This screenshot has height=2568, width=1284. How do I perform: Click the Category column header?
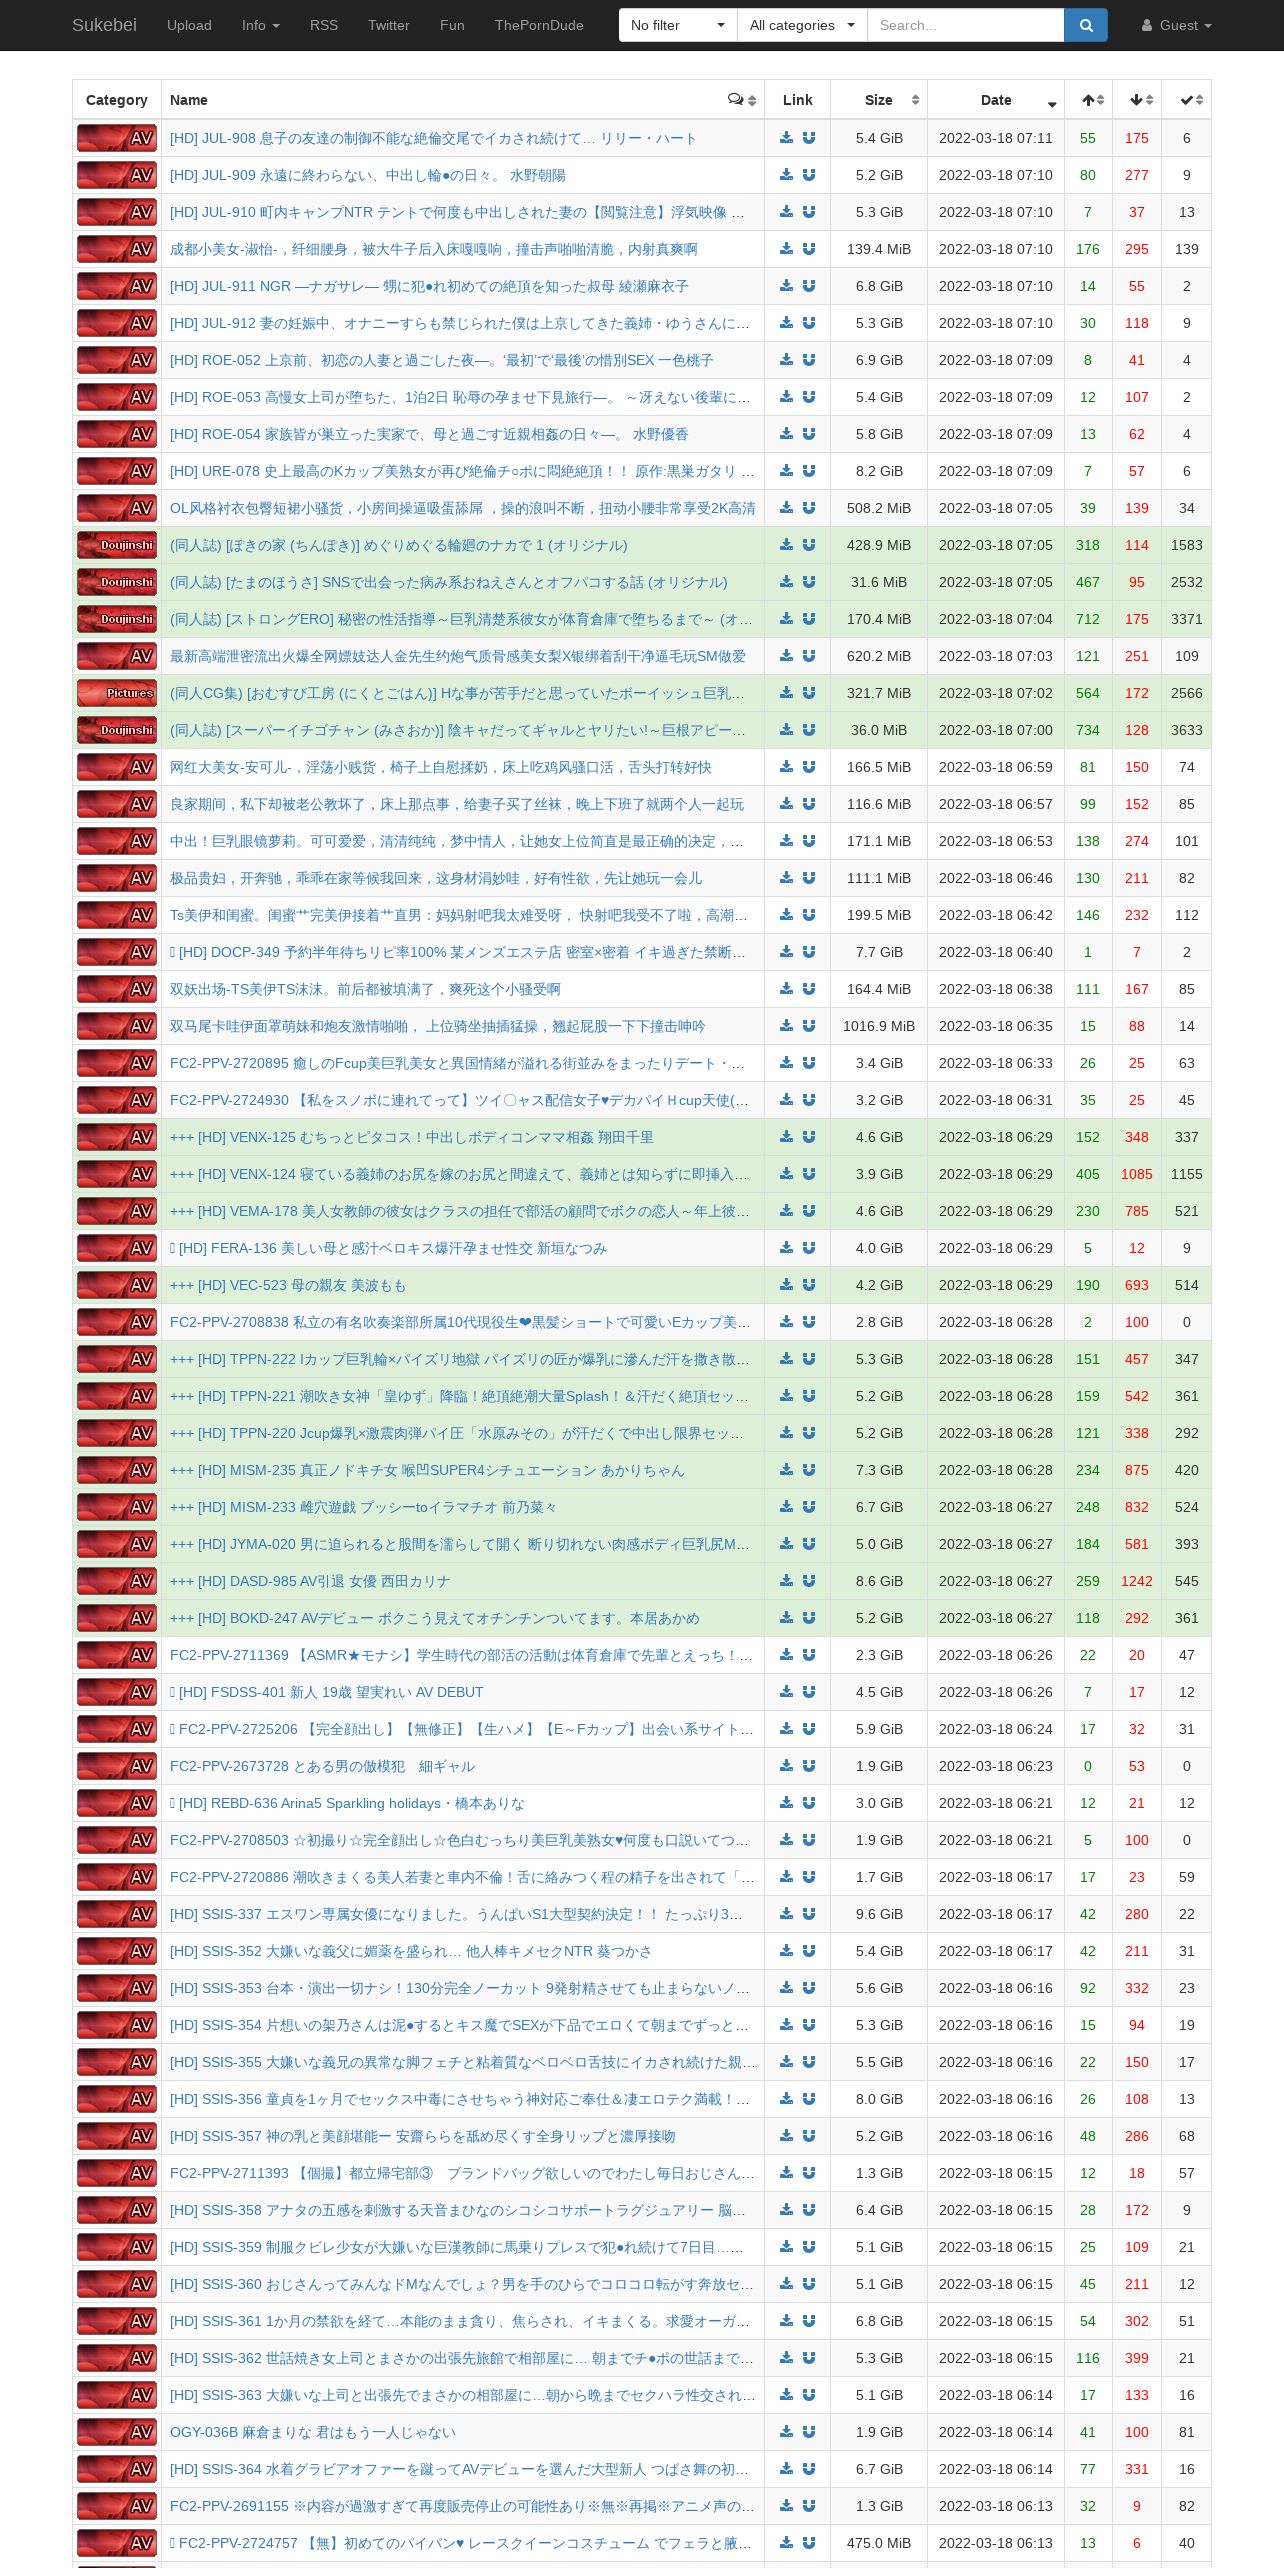pos(117,100)
